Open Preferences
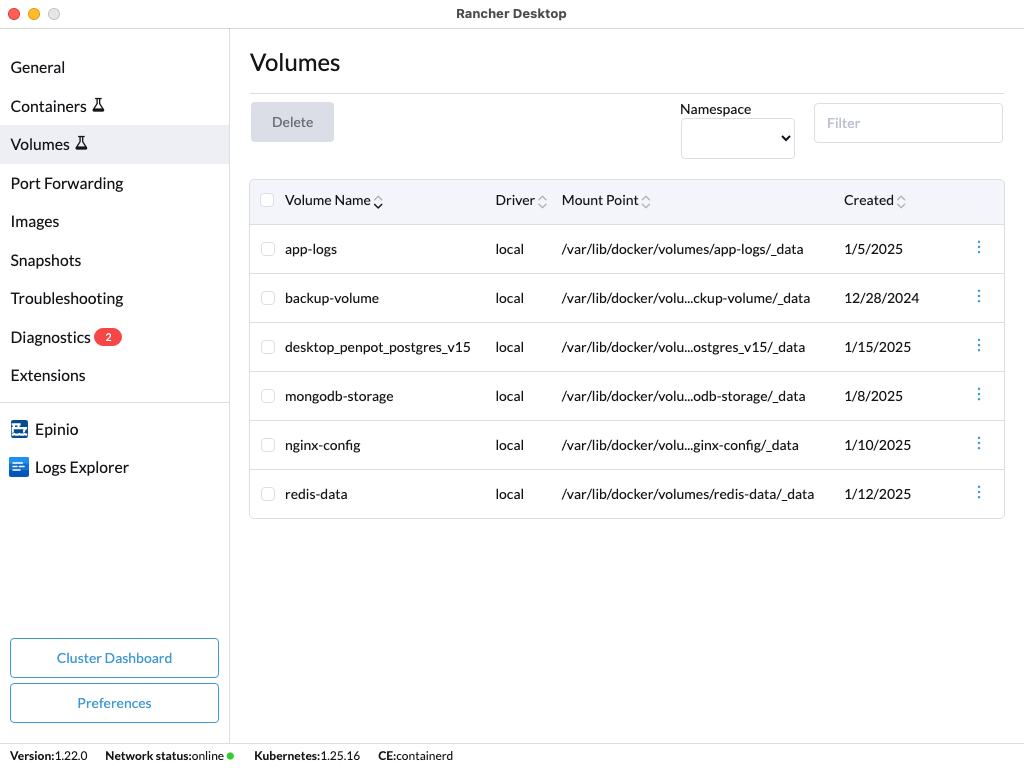Viewport: 1024px width, 768px height. [114, 703]
